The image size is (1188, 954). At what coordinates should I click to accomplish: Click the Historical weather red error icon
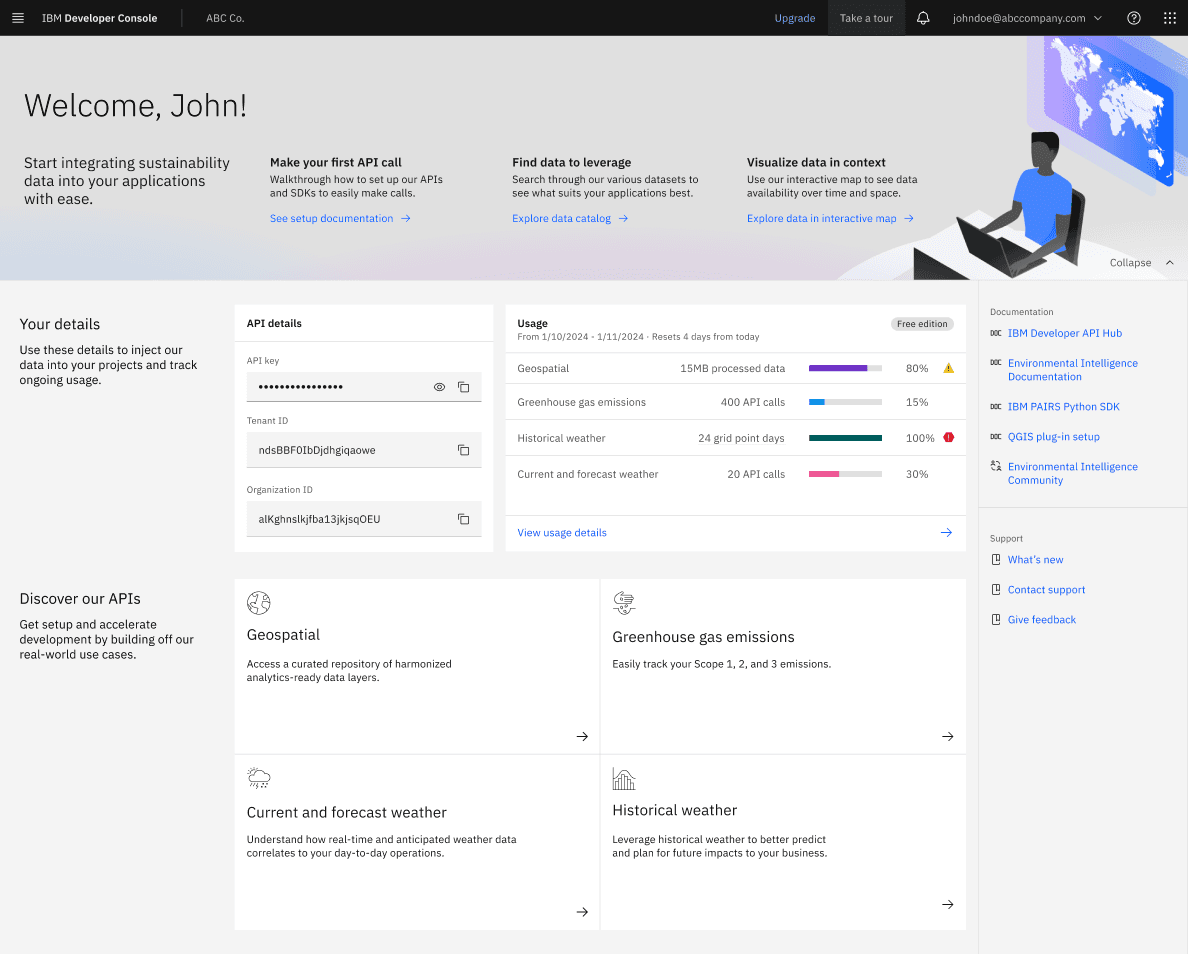(x=949, y=437)
